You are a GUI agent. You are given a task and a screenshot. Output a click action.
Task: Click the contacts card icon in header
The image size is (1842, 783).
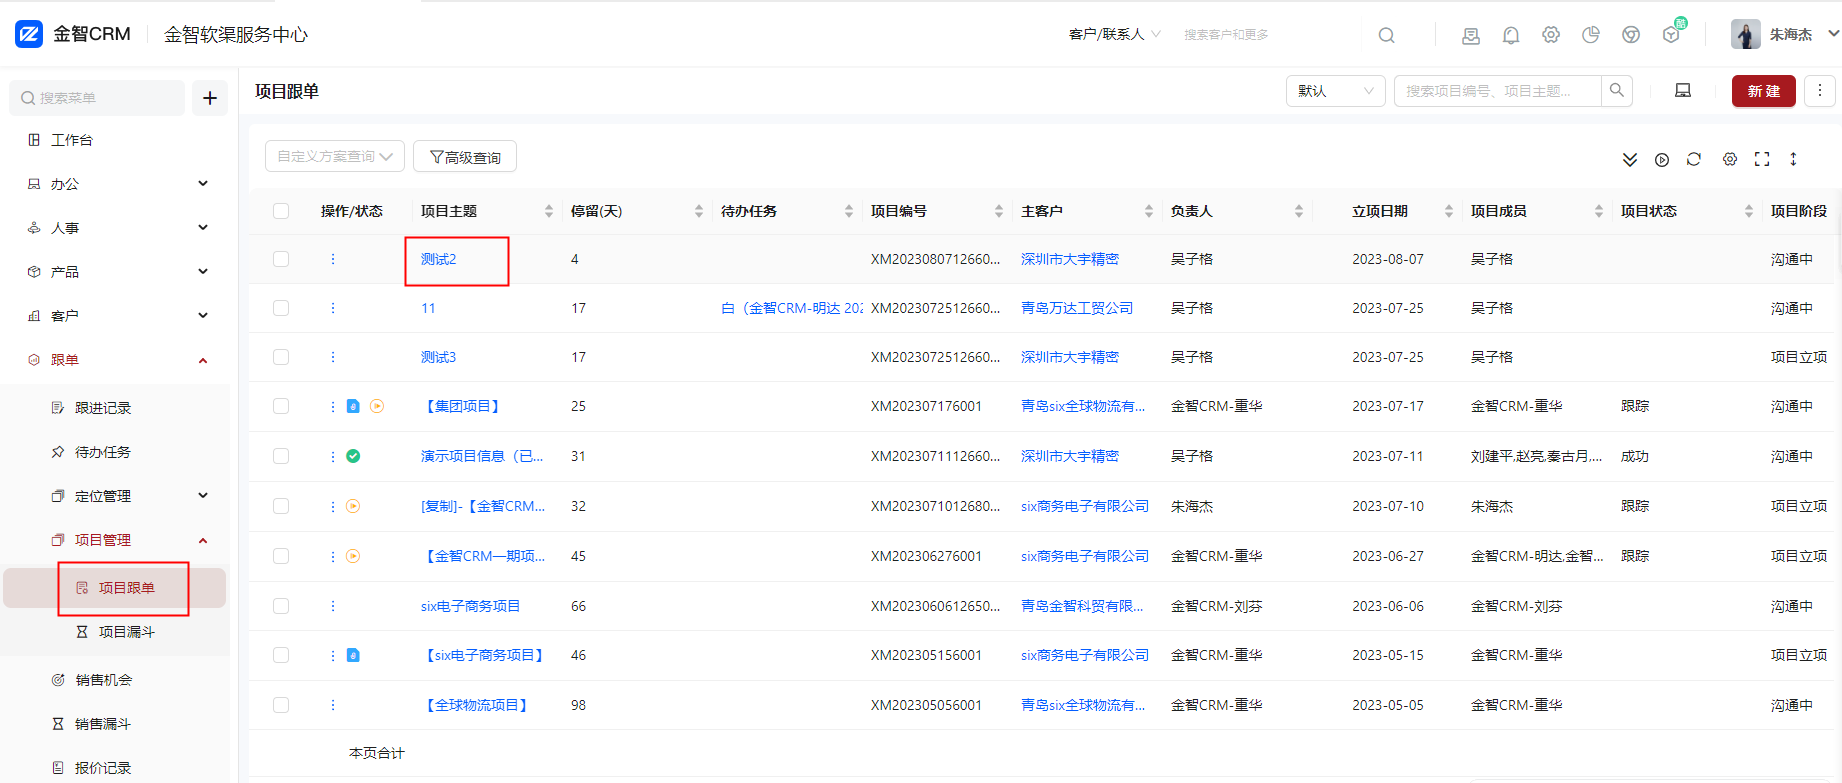coord(1471,35)
